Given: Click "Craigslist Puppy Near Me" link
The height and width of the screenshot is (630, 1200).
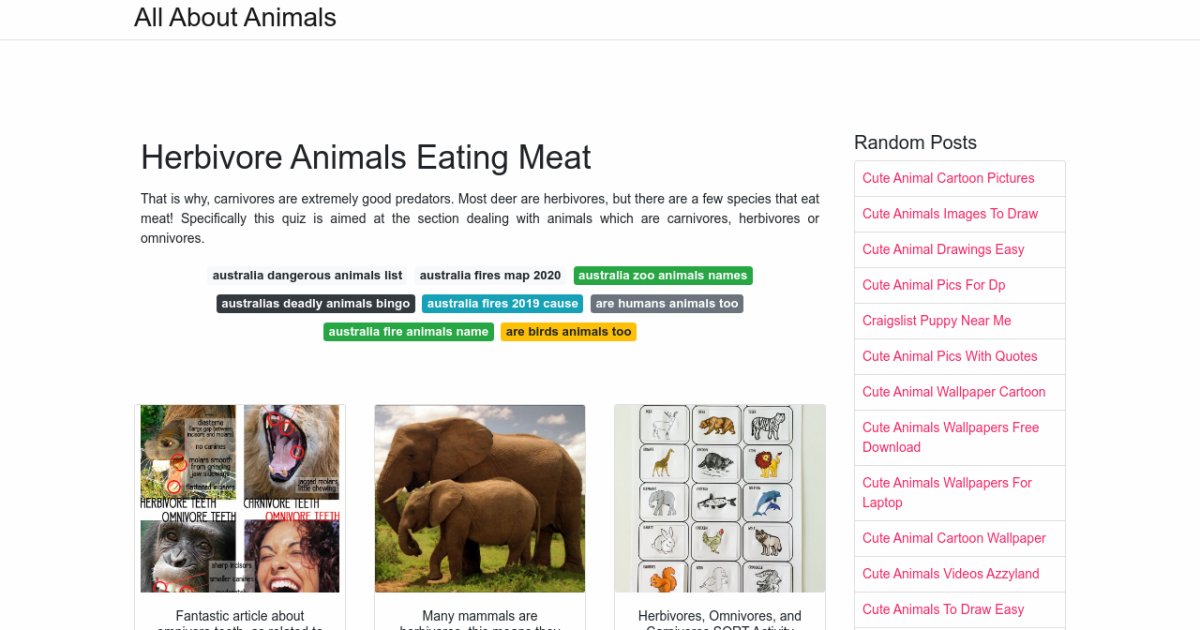Looking at the screenshot, I should 936,320.
